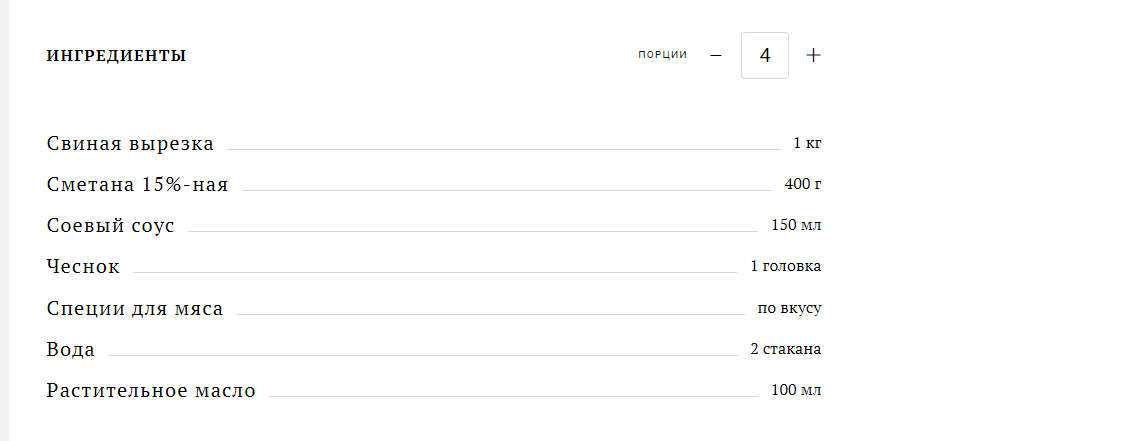Screen dimensions: 1136x441
Task: Select the Сметана 15%-ная ingredient
Action: [x=138, y=185]
